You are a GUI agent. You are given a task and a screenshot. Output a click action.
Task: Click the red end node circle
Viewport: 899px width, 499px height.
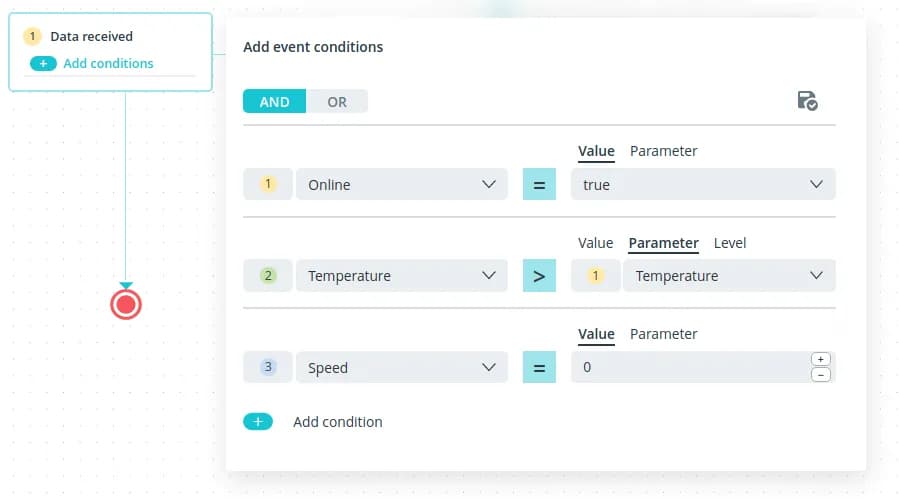click(x=126, y=304)
